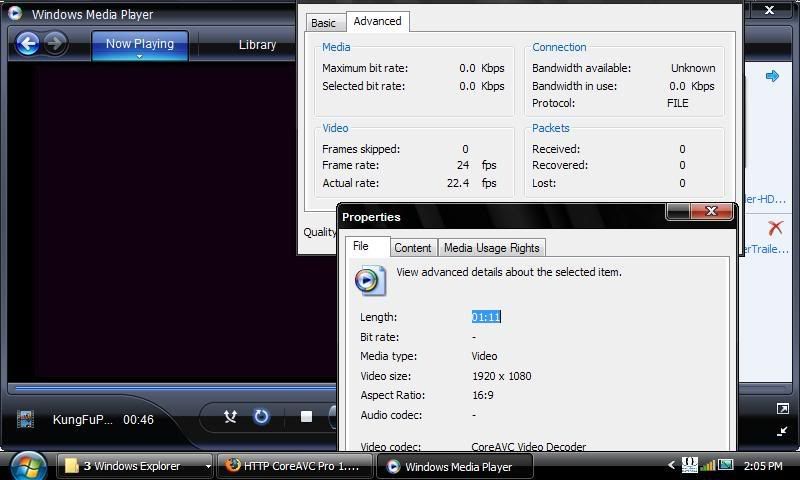Image resolution: width=800 pixels, height=480 pixels.
Task: Switch player to full-screen view
Action: pos(782,409)
